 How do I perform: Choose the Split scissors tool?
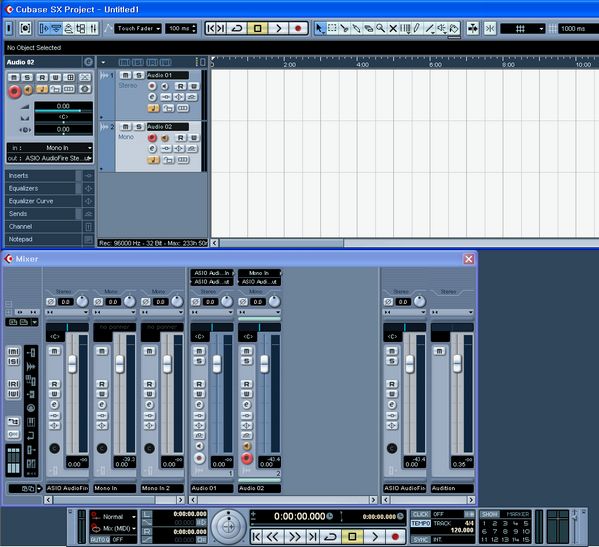pos(344,29)
